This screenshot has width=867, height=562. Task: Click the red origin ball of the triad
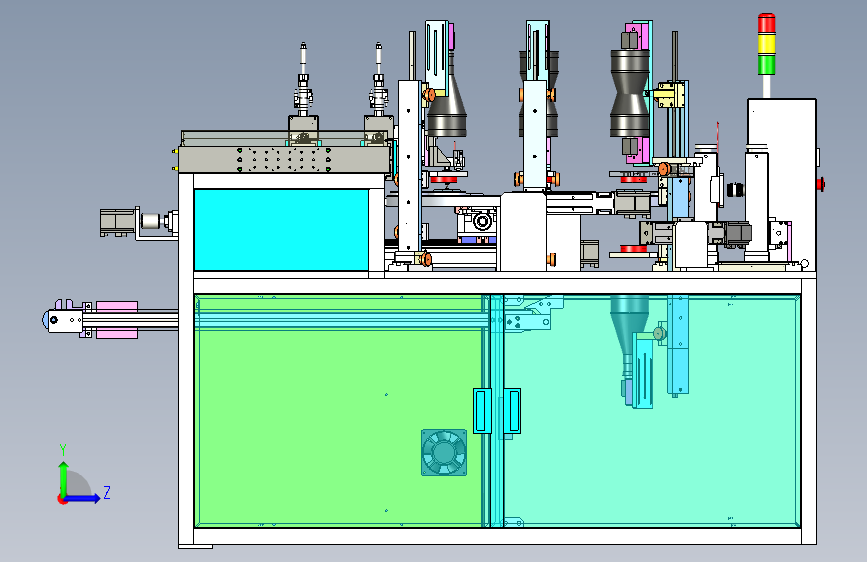62,499
